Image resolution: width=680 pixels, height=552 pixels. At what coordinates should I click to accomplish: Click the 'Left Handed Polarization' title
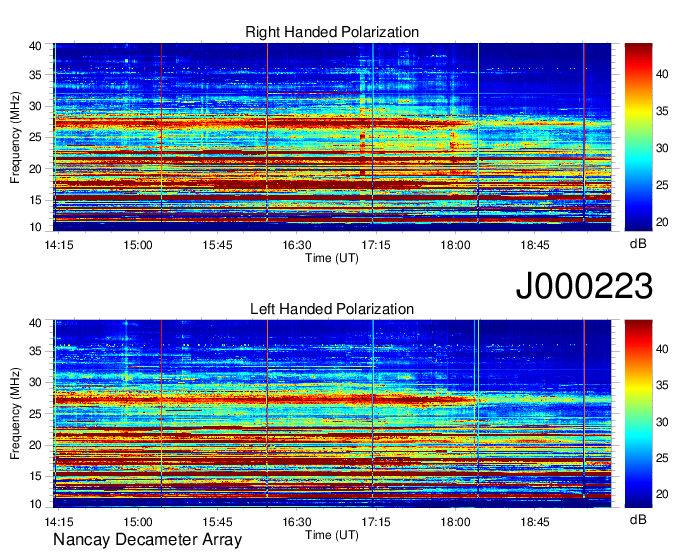click(x=332, y=309)
